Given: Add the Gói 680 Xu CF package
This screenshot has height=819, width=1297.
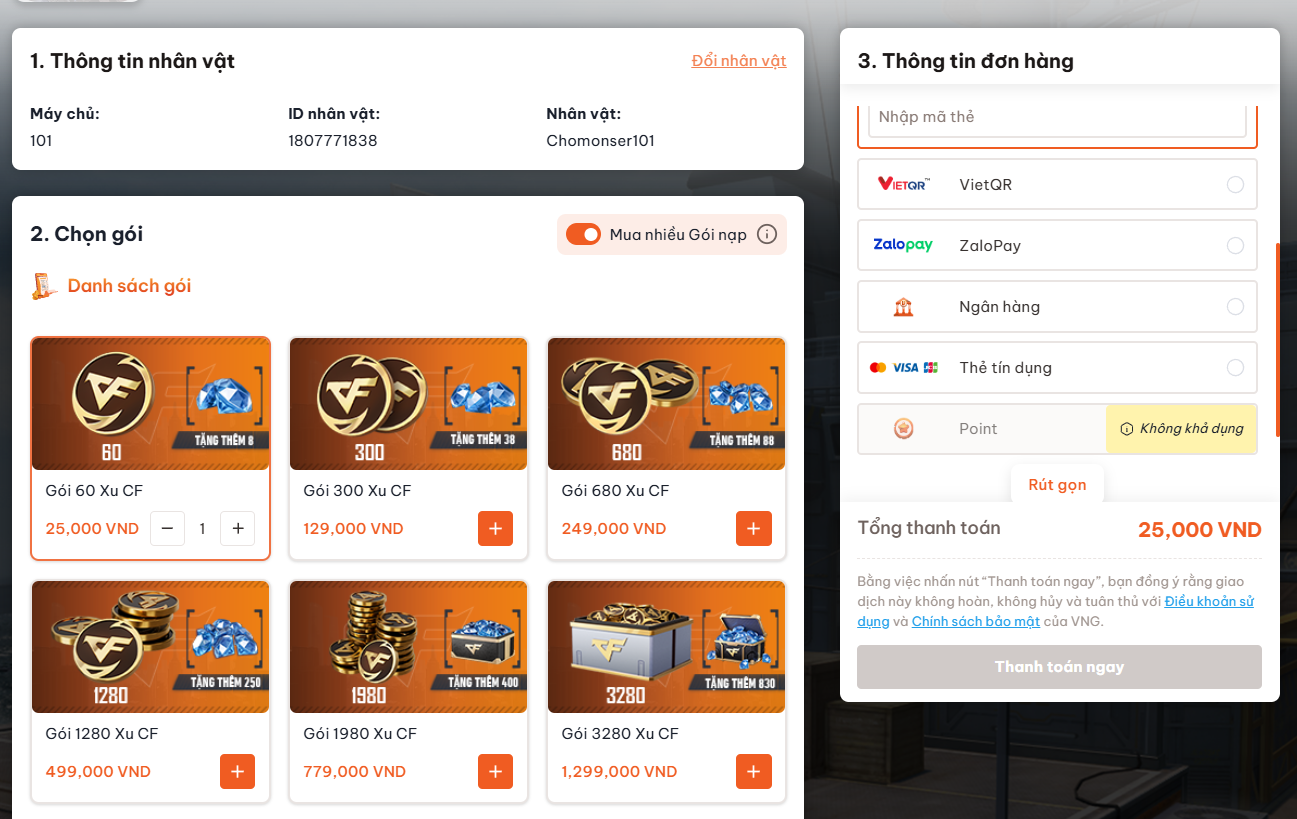Looking at the screenshot, I should 753,528.
